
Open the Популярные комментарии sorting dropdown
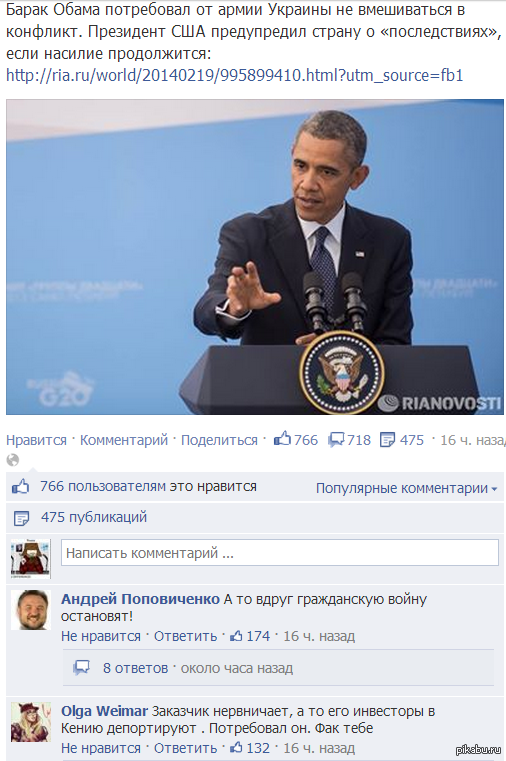[407, 488]
